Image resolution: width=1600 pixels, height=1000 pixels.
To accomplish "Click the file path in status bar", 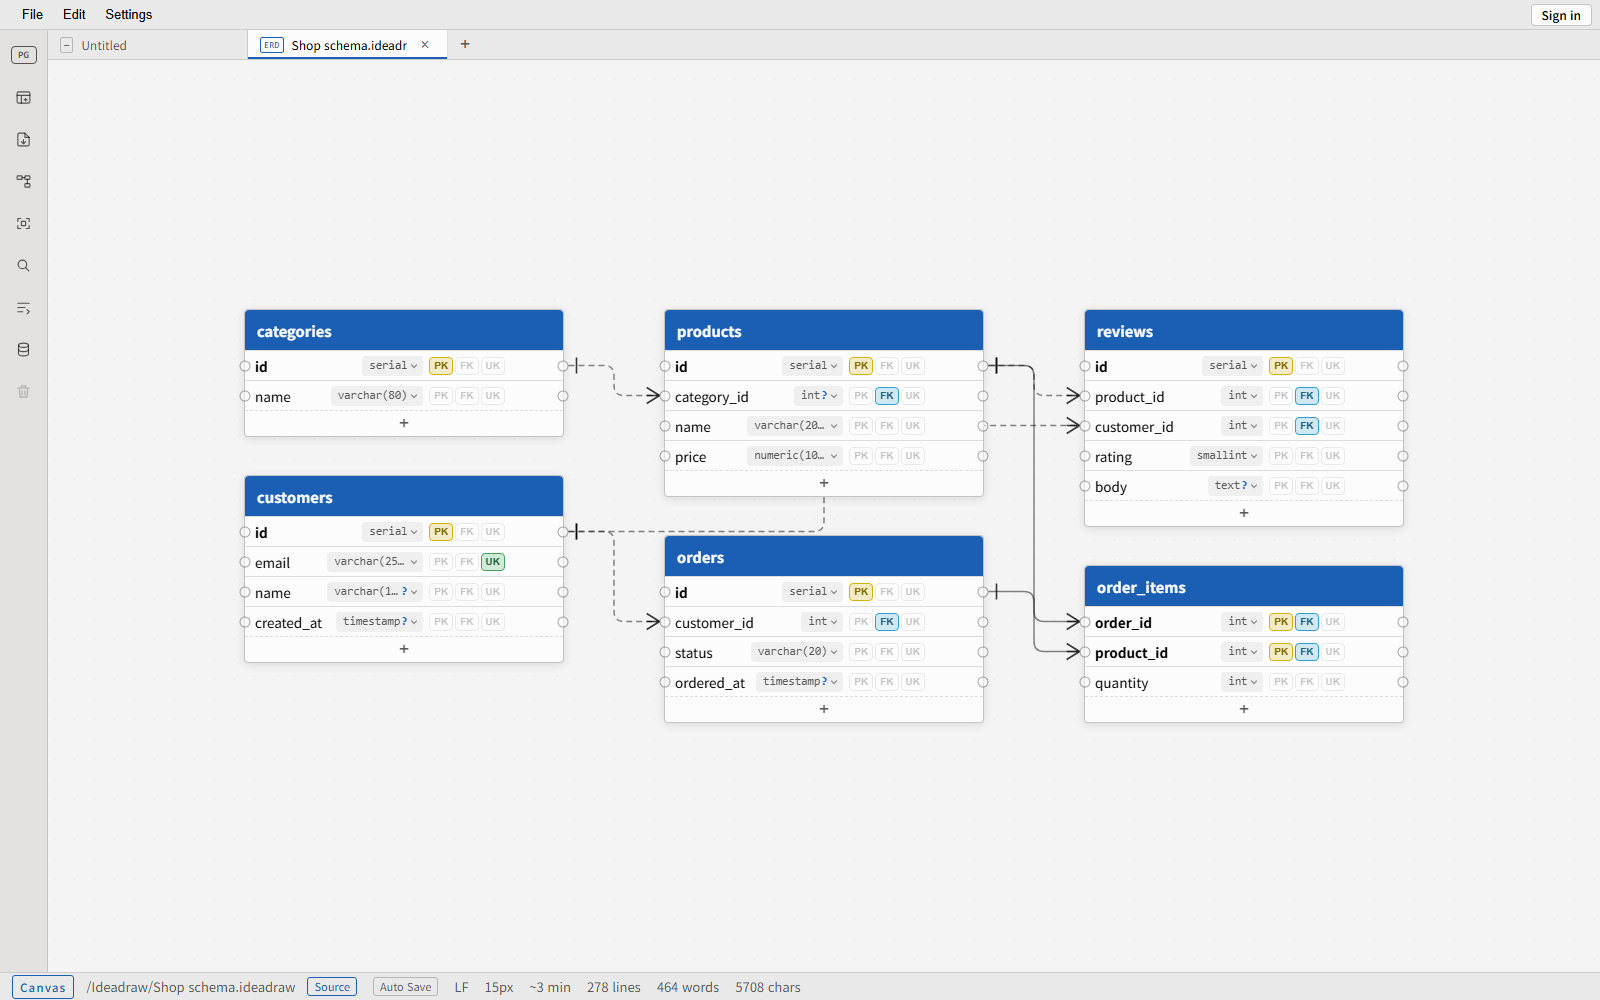I will coord(191,987).
